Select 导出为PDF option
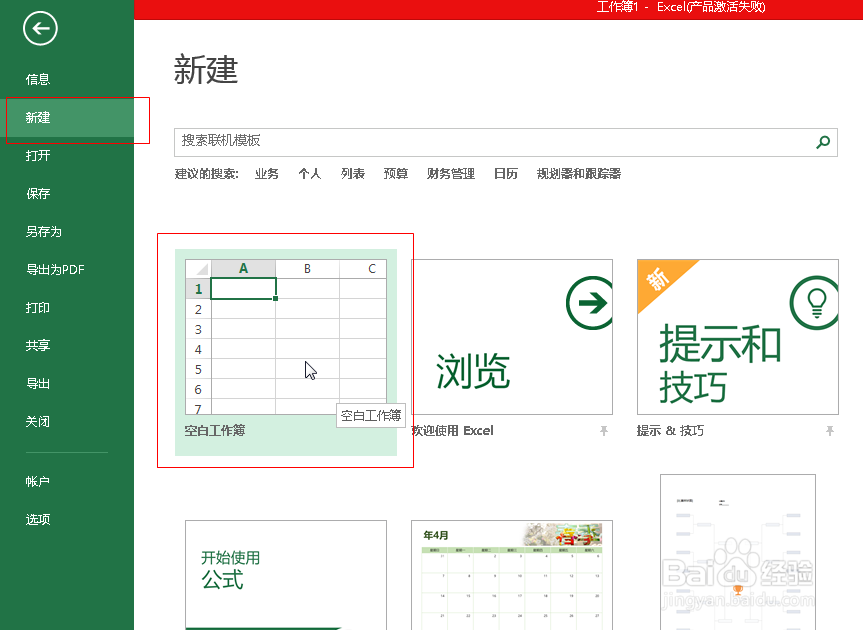 pos(55,270)
